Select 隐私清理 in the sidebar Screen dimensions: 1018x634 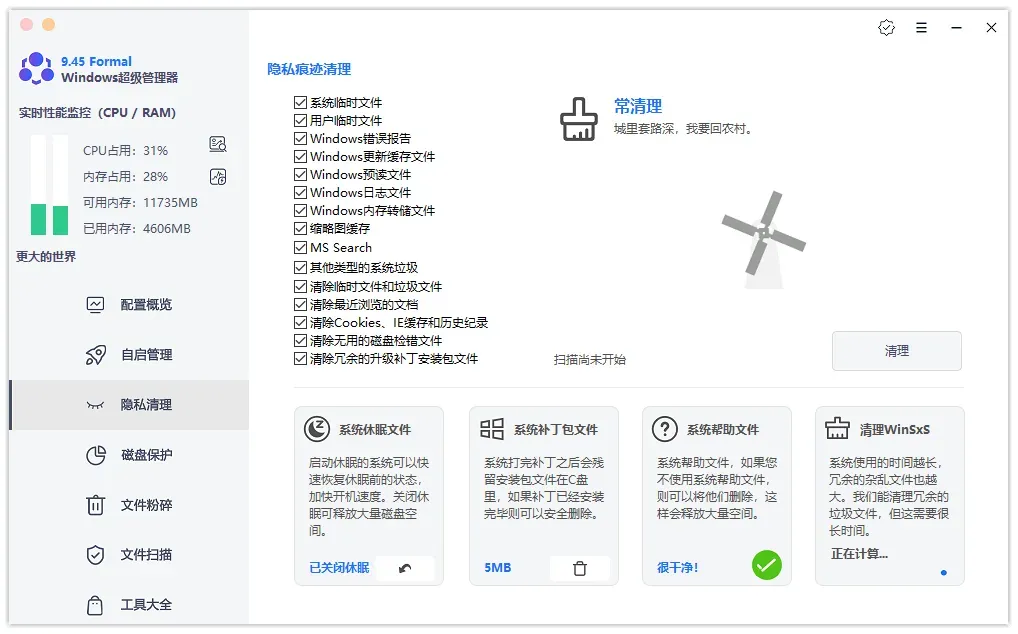coord(130,405)
